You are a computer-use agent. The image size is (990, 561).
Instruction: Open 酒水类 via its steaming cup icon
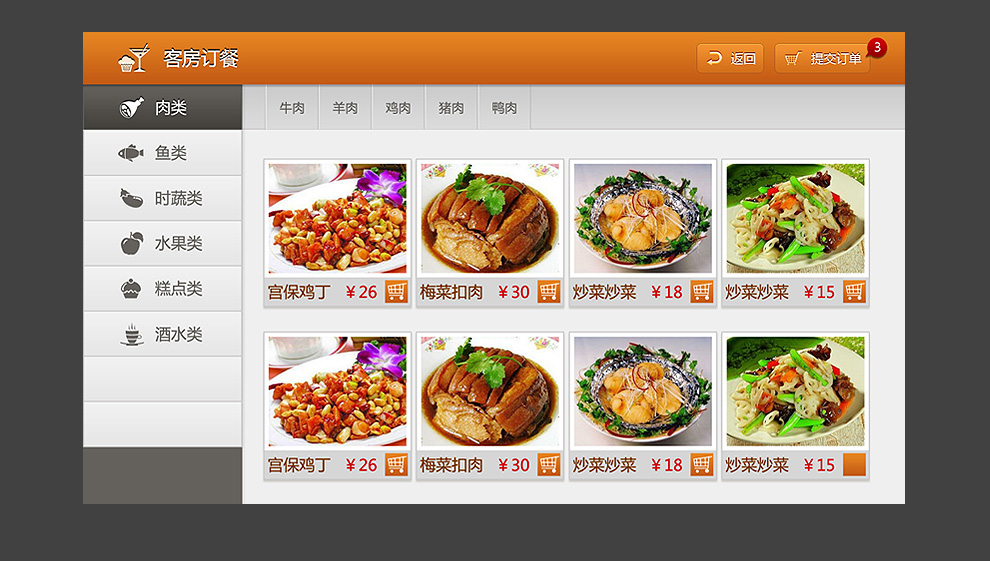[x=131, y=334]
